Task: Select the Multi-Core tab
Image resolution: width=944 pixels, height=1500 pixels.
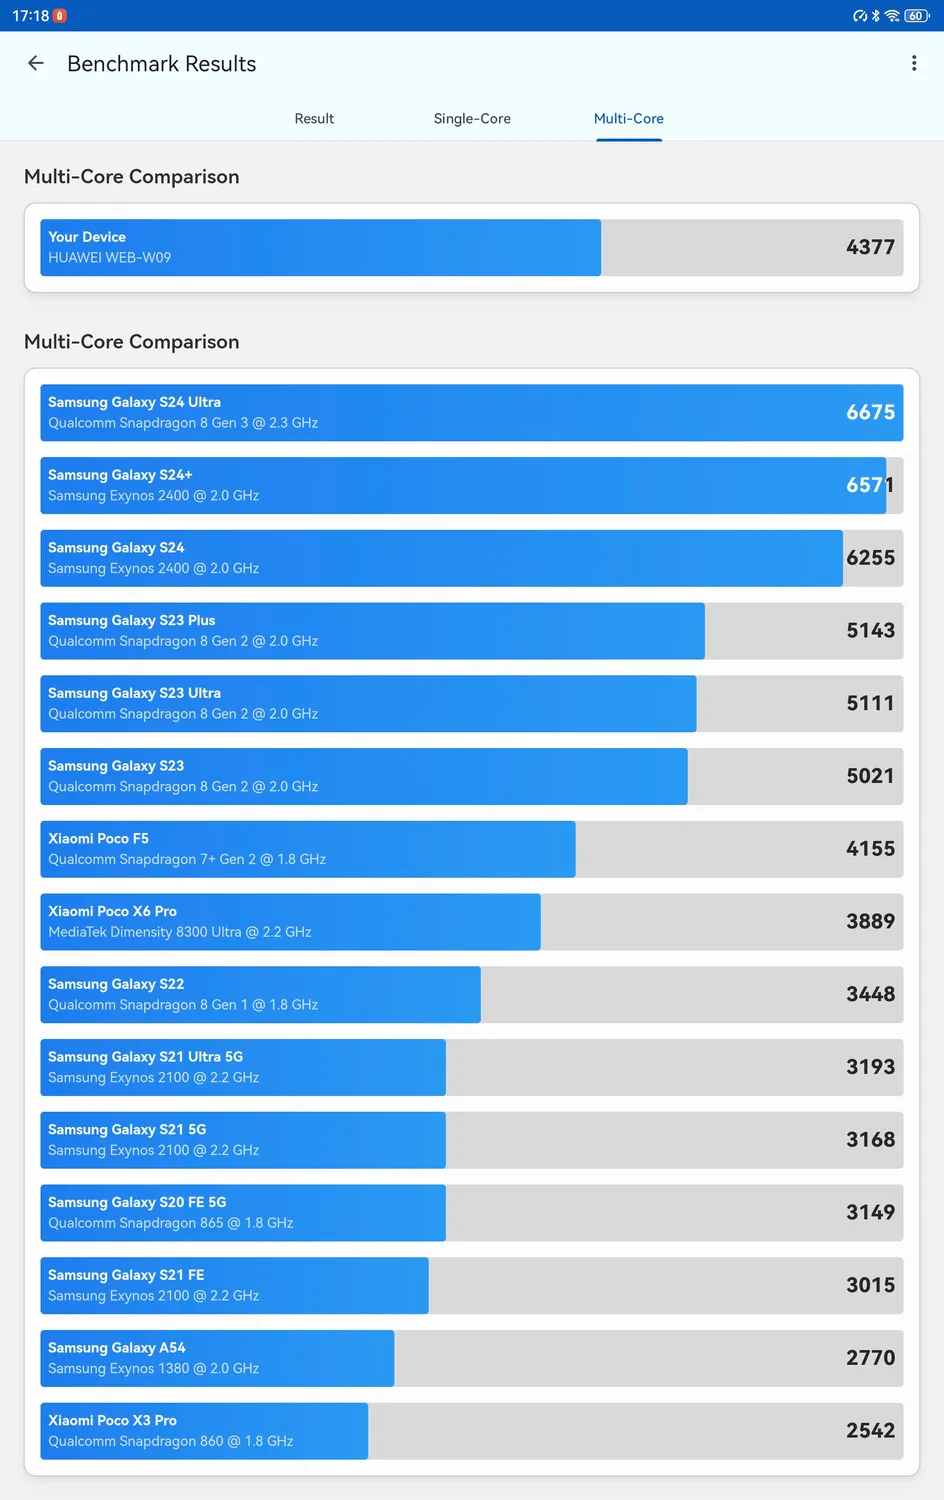Action: pos(628,118)
